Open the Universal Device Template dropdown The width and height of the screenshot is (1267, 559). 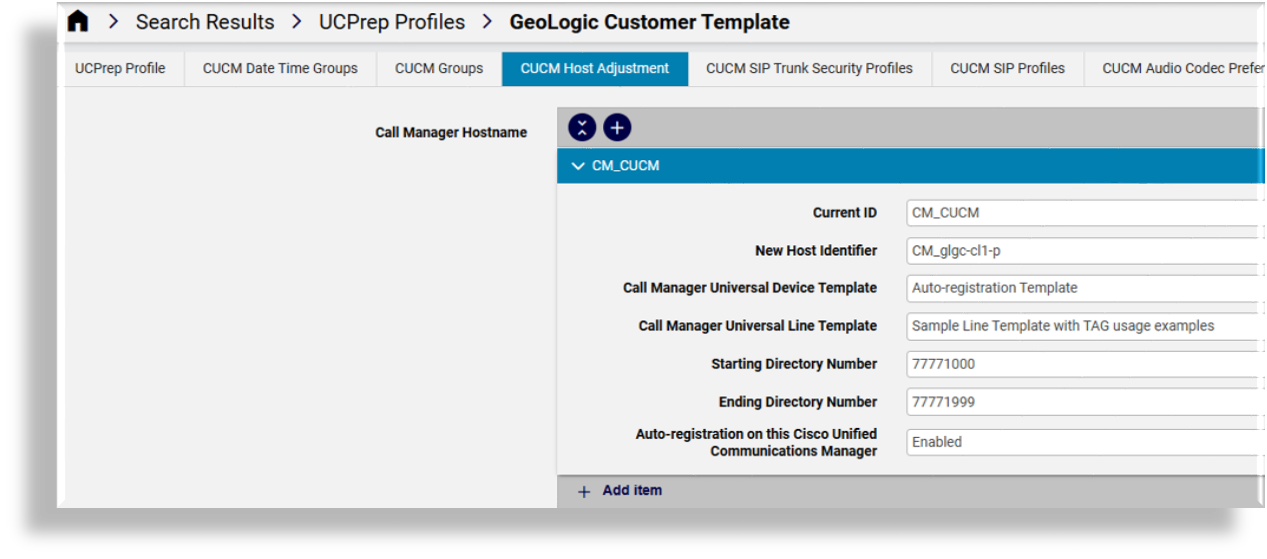coord(1080,288)
